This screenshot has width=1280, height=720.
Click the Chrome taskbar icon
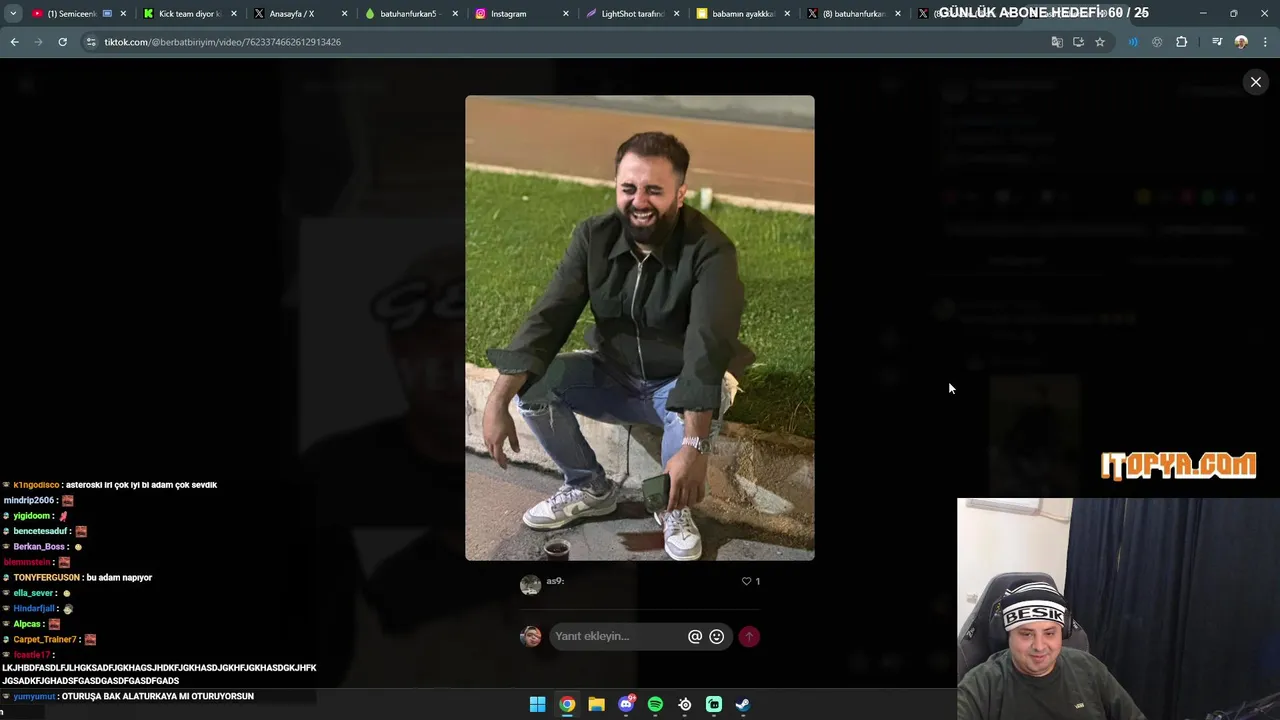pos(567,704)
